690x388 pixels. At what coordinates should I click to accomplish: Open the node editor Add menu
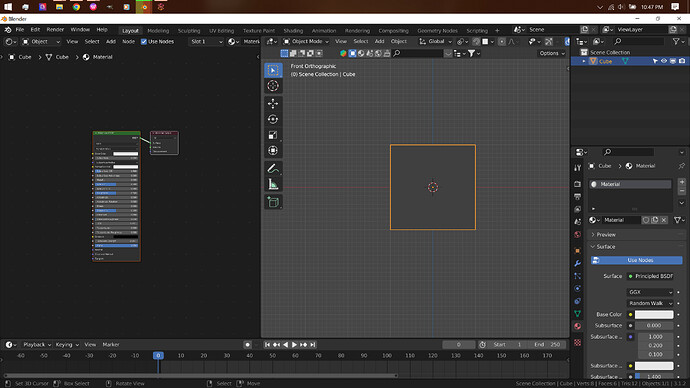(x=110, y=41)
